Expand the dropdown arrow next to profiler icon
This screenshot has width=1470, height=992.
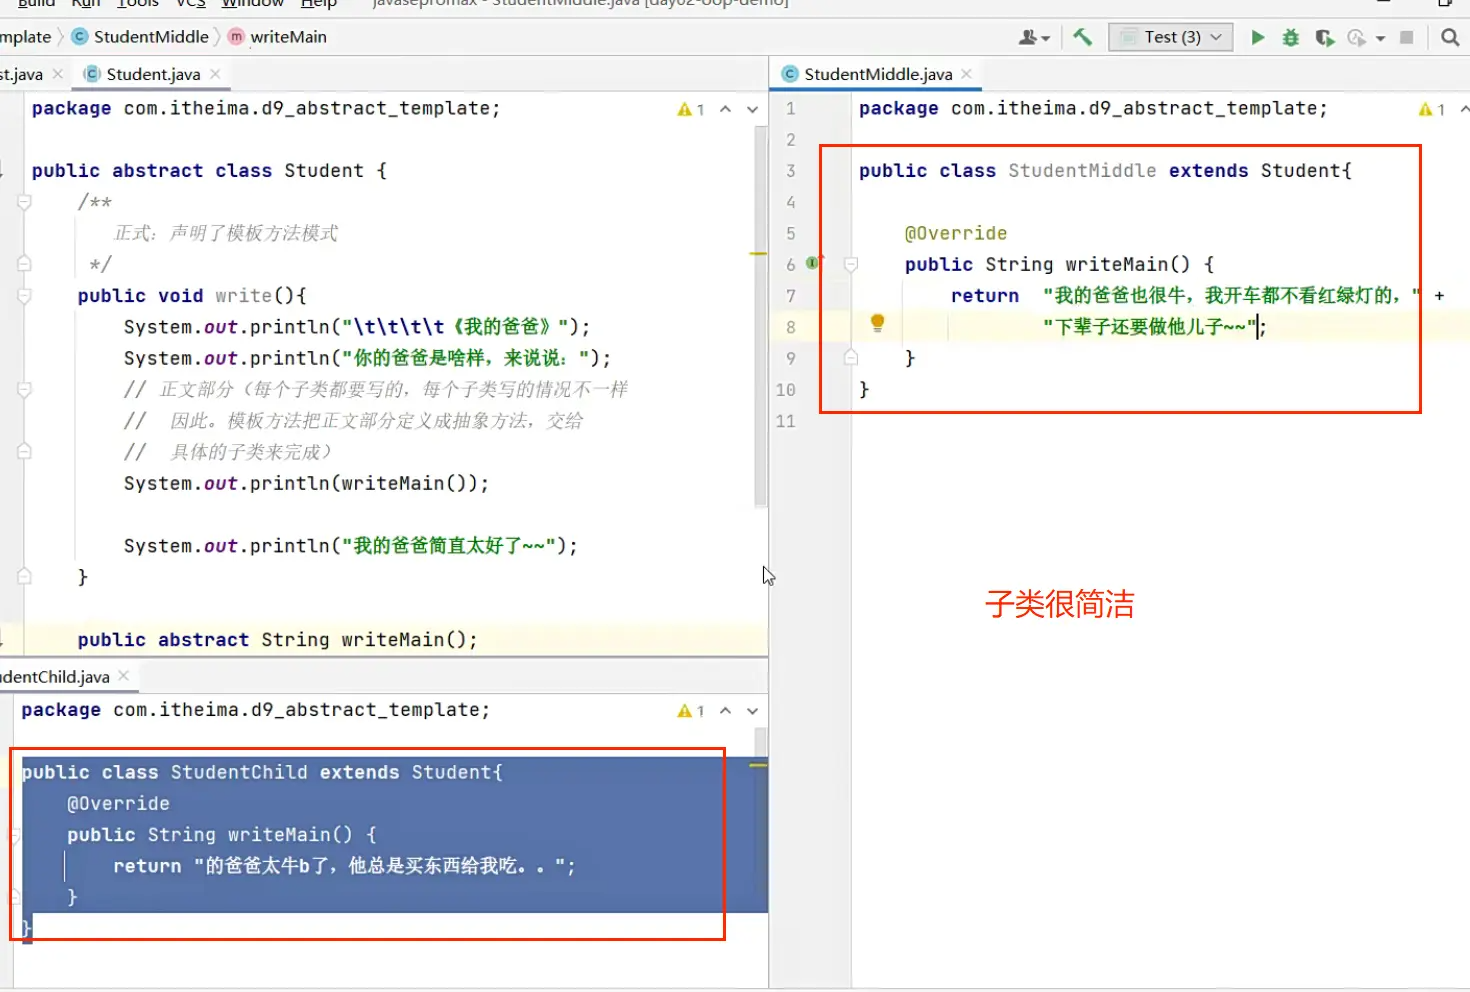(x=1380, y=38)
